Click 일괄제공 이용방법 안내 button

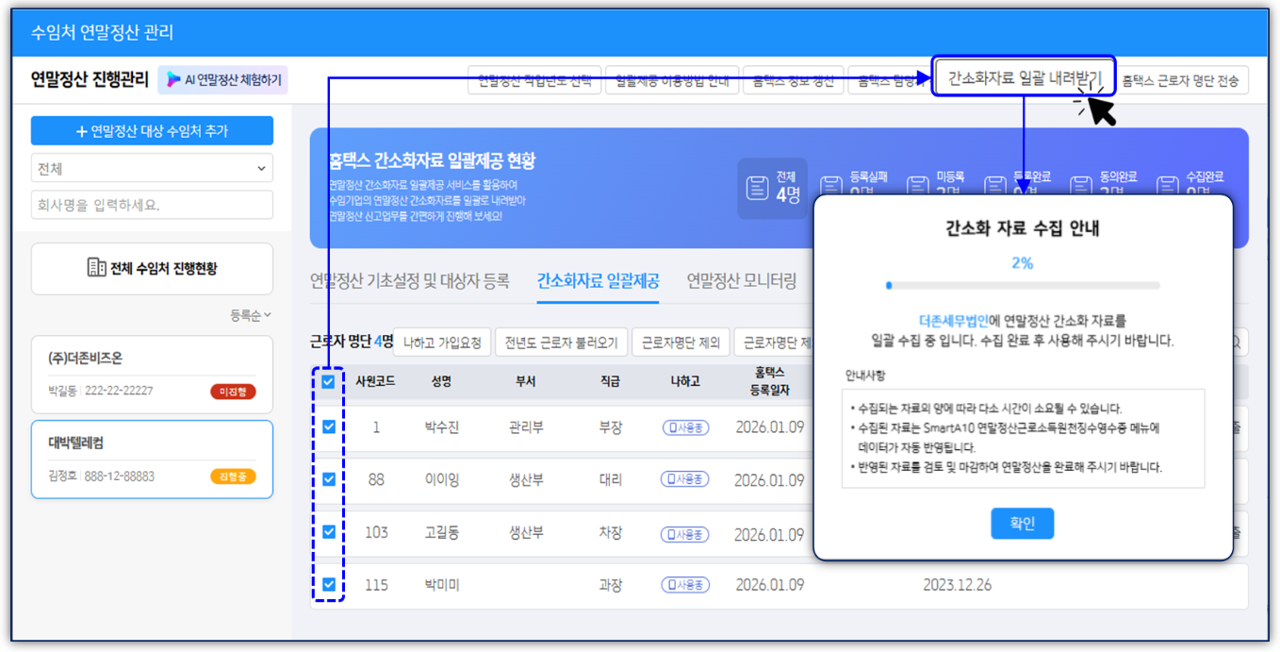pos(672,81)
